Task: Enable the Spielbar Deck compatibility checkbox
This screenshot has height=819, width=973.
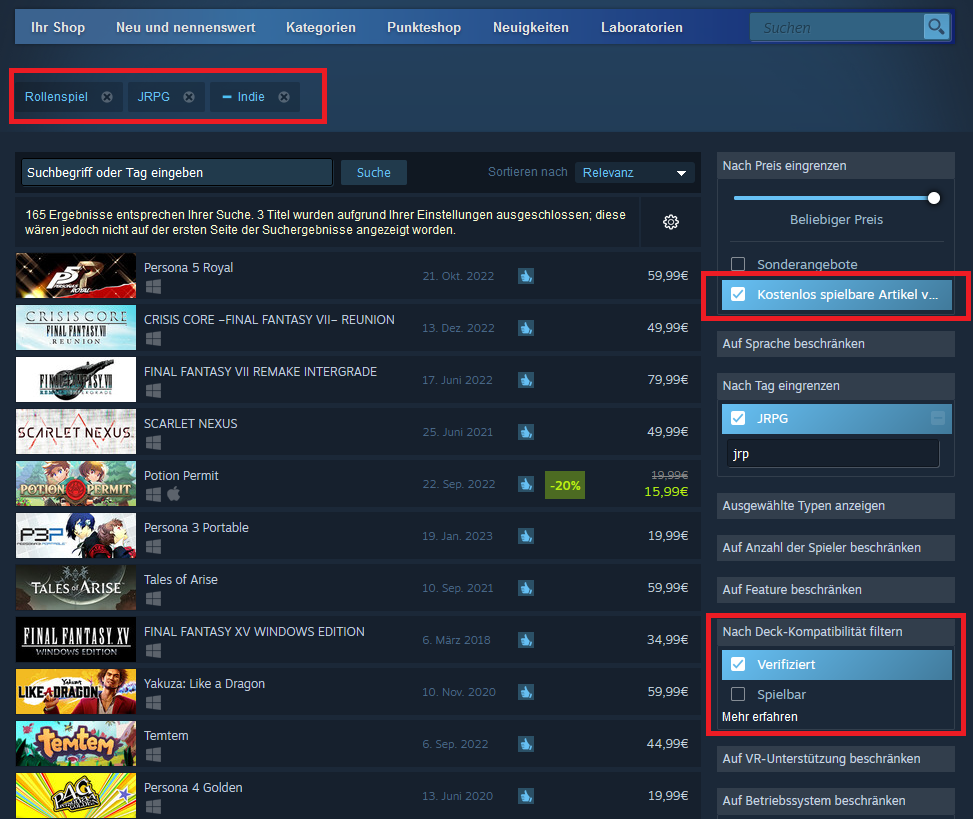Action: coord(738,694)
